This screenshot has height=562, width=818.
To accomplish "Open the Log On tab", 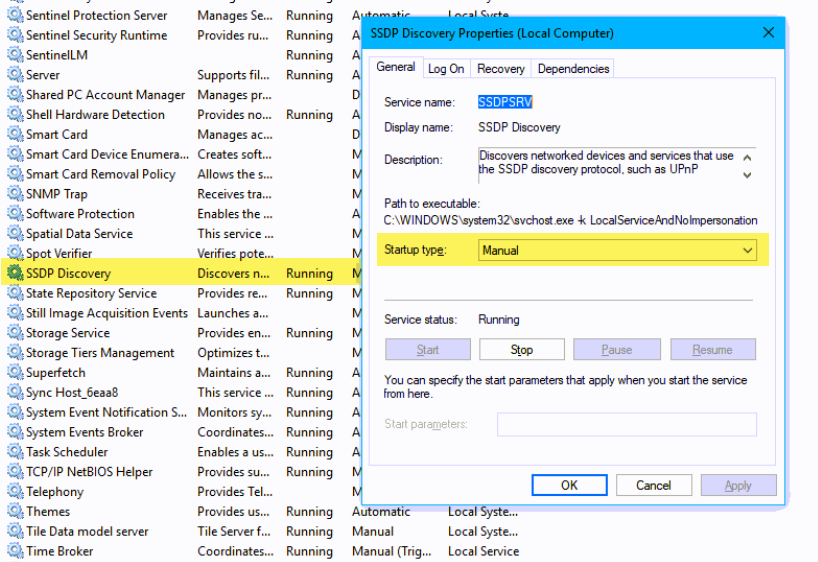I will click(x=446, y=69).
